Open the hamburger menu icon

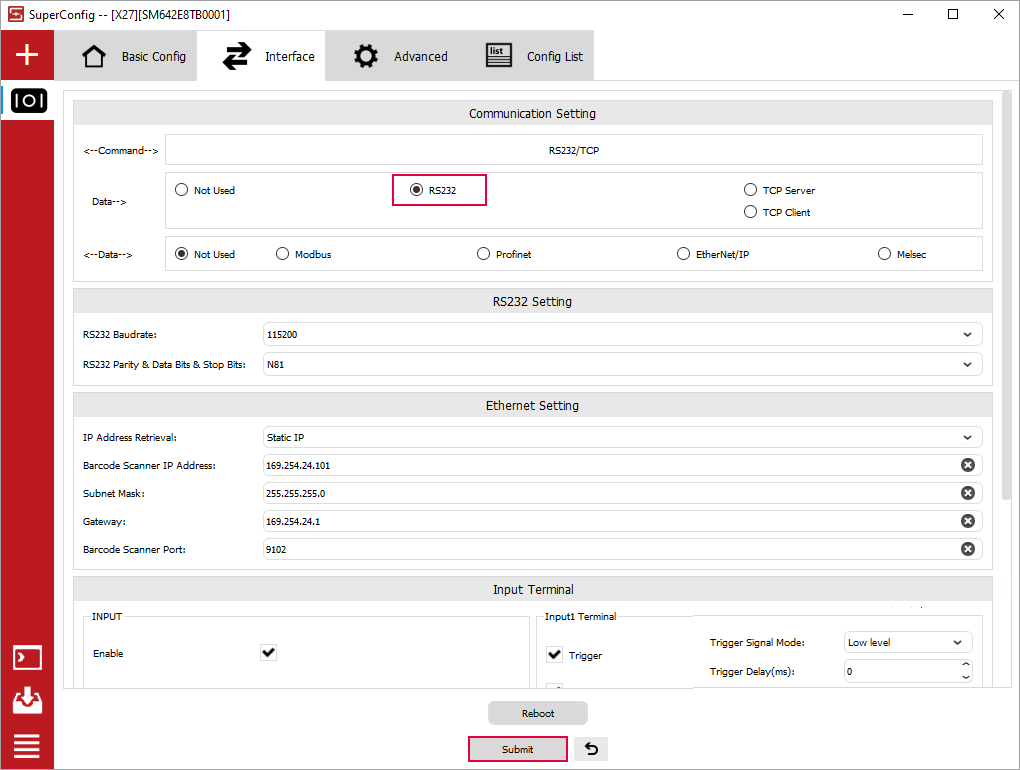click(x=27, y=746)
